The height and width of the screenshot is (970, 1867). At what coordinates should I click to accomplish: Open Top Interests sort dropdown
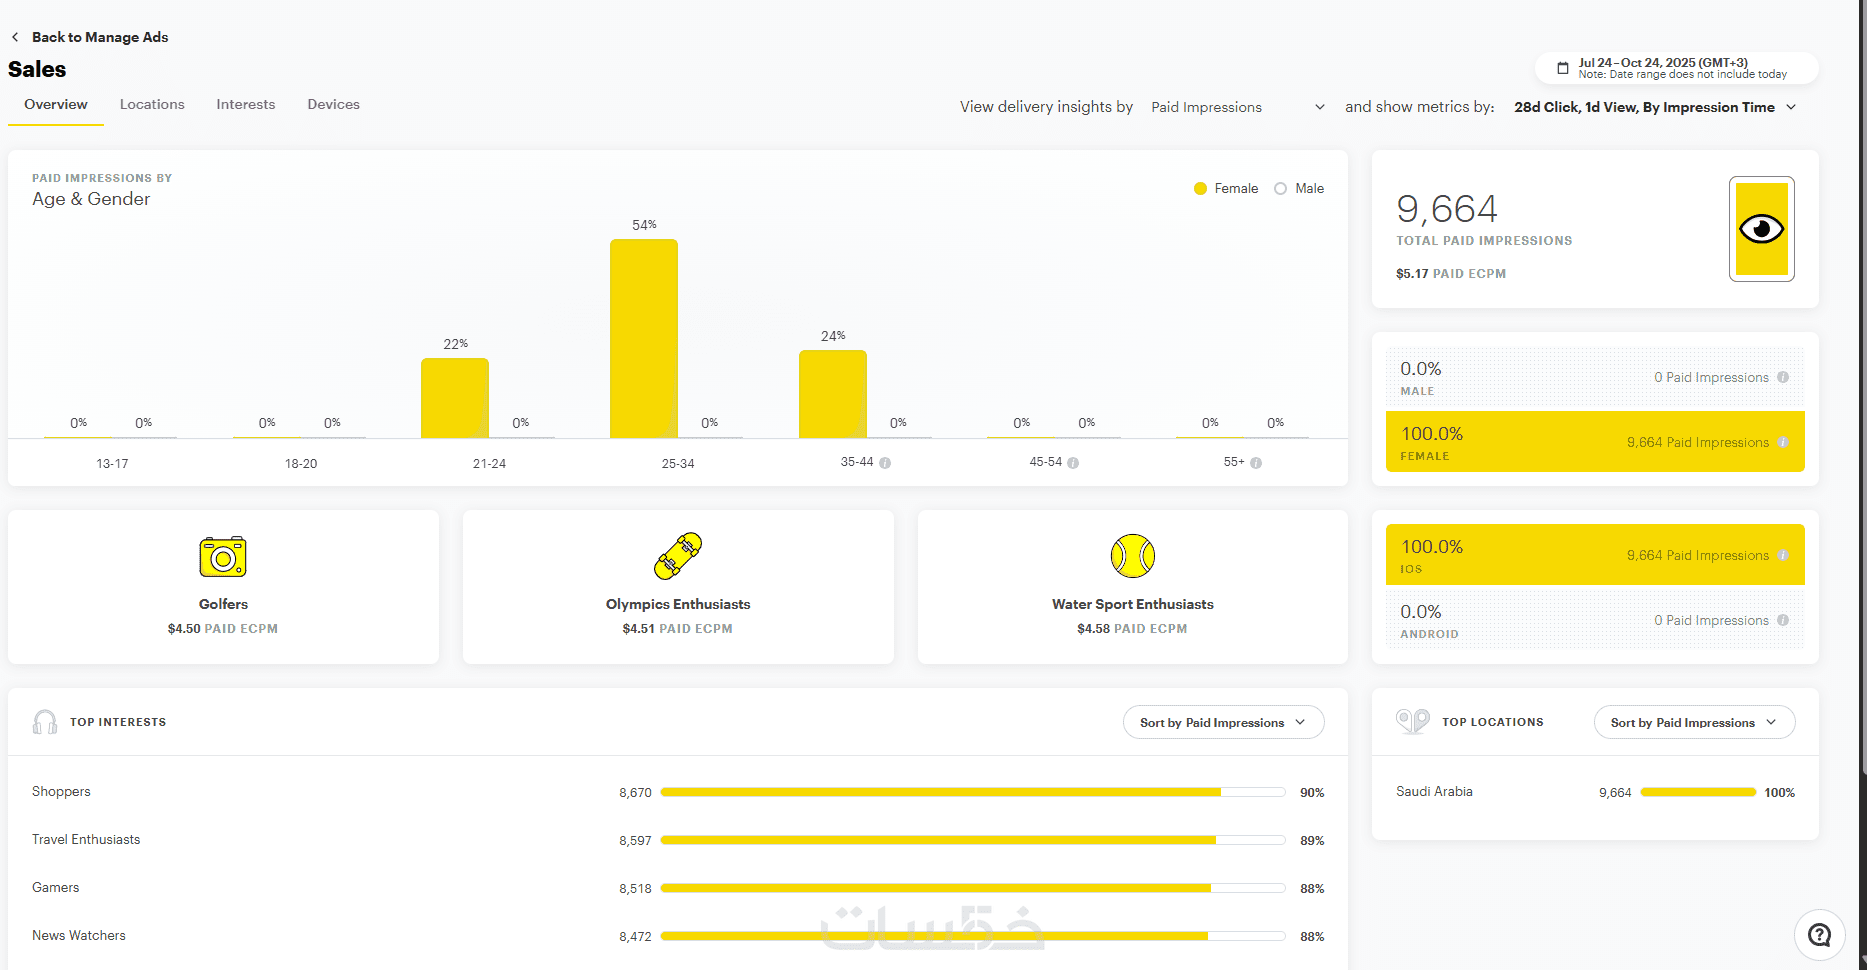tap(1223, 722)
